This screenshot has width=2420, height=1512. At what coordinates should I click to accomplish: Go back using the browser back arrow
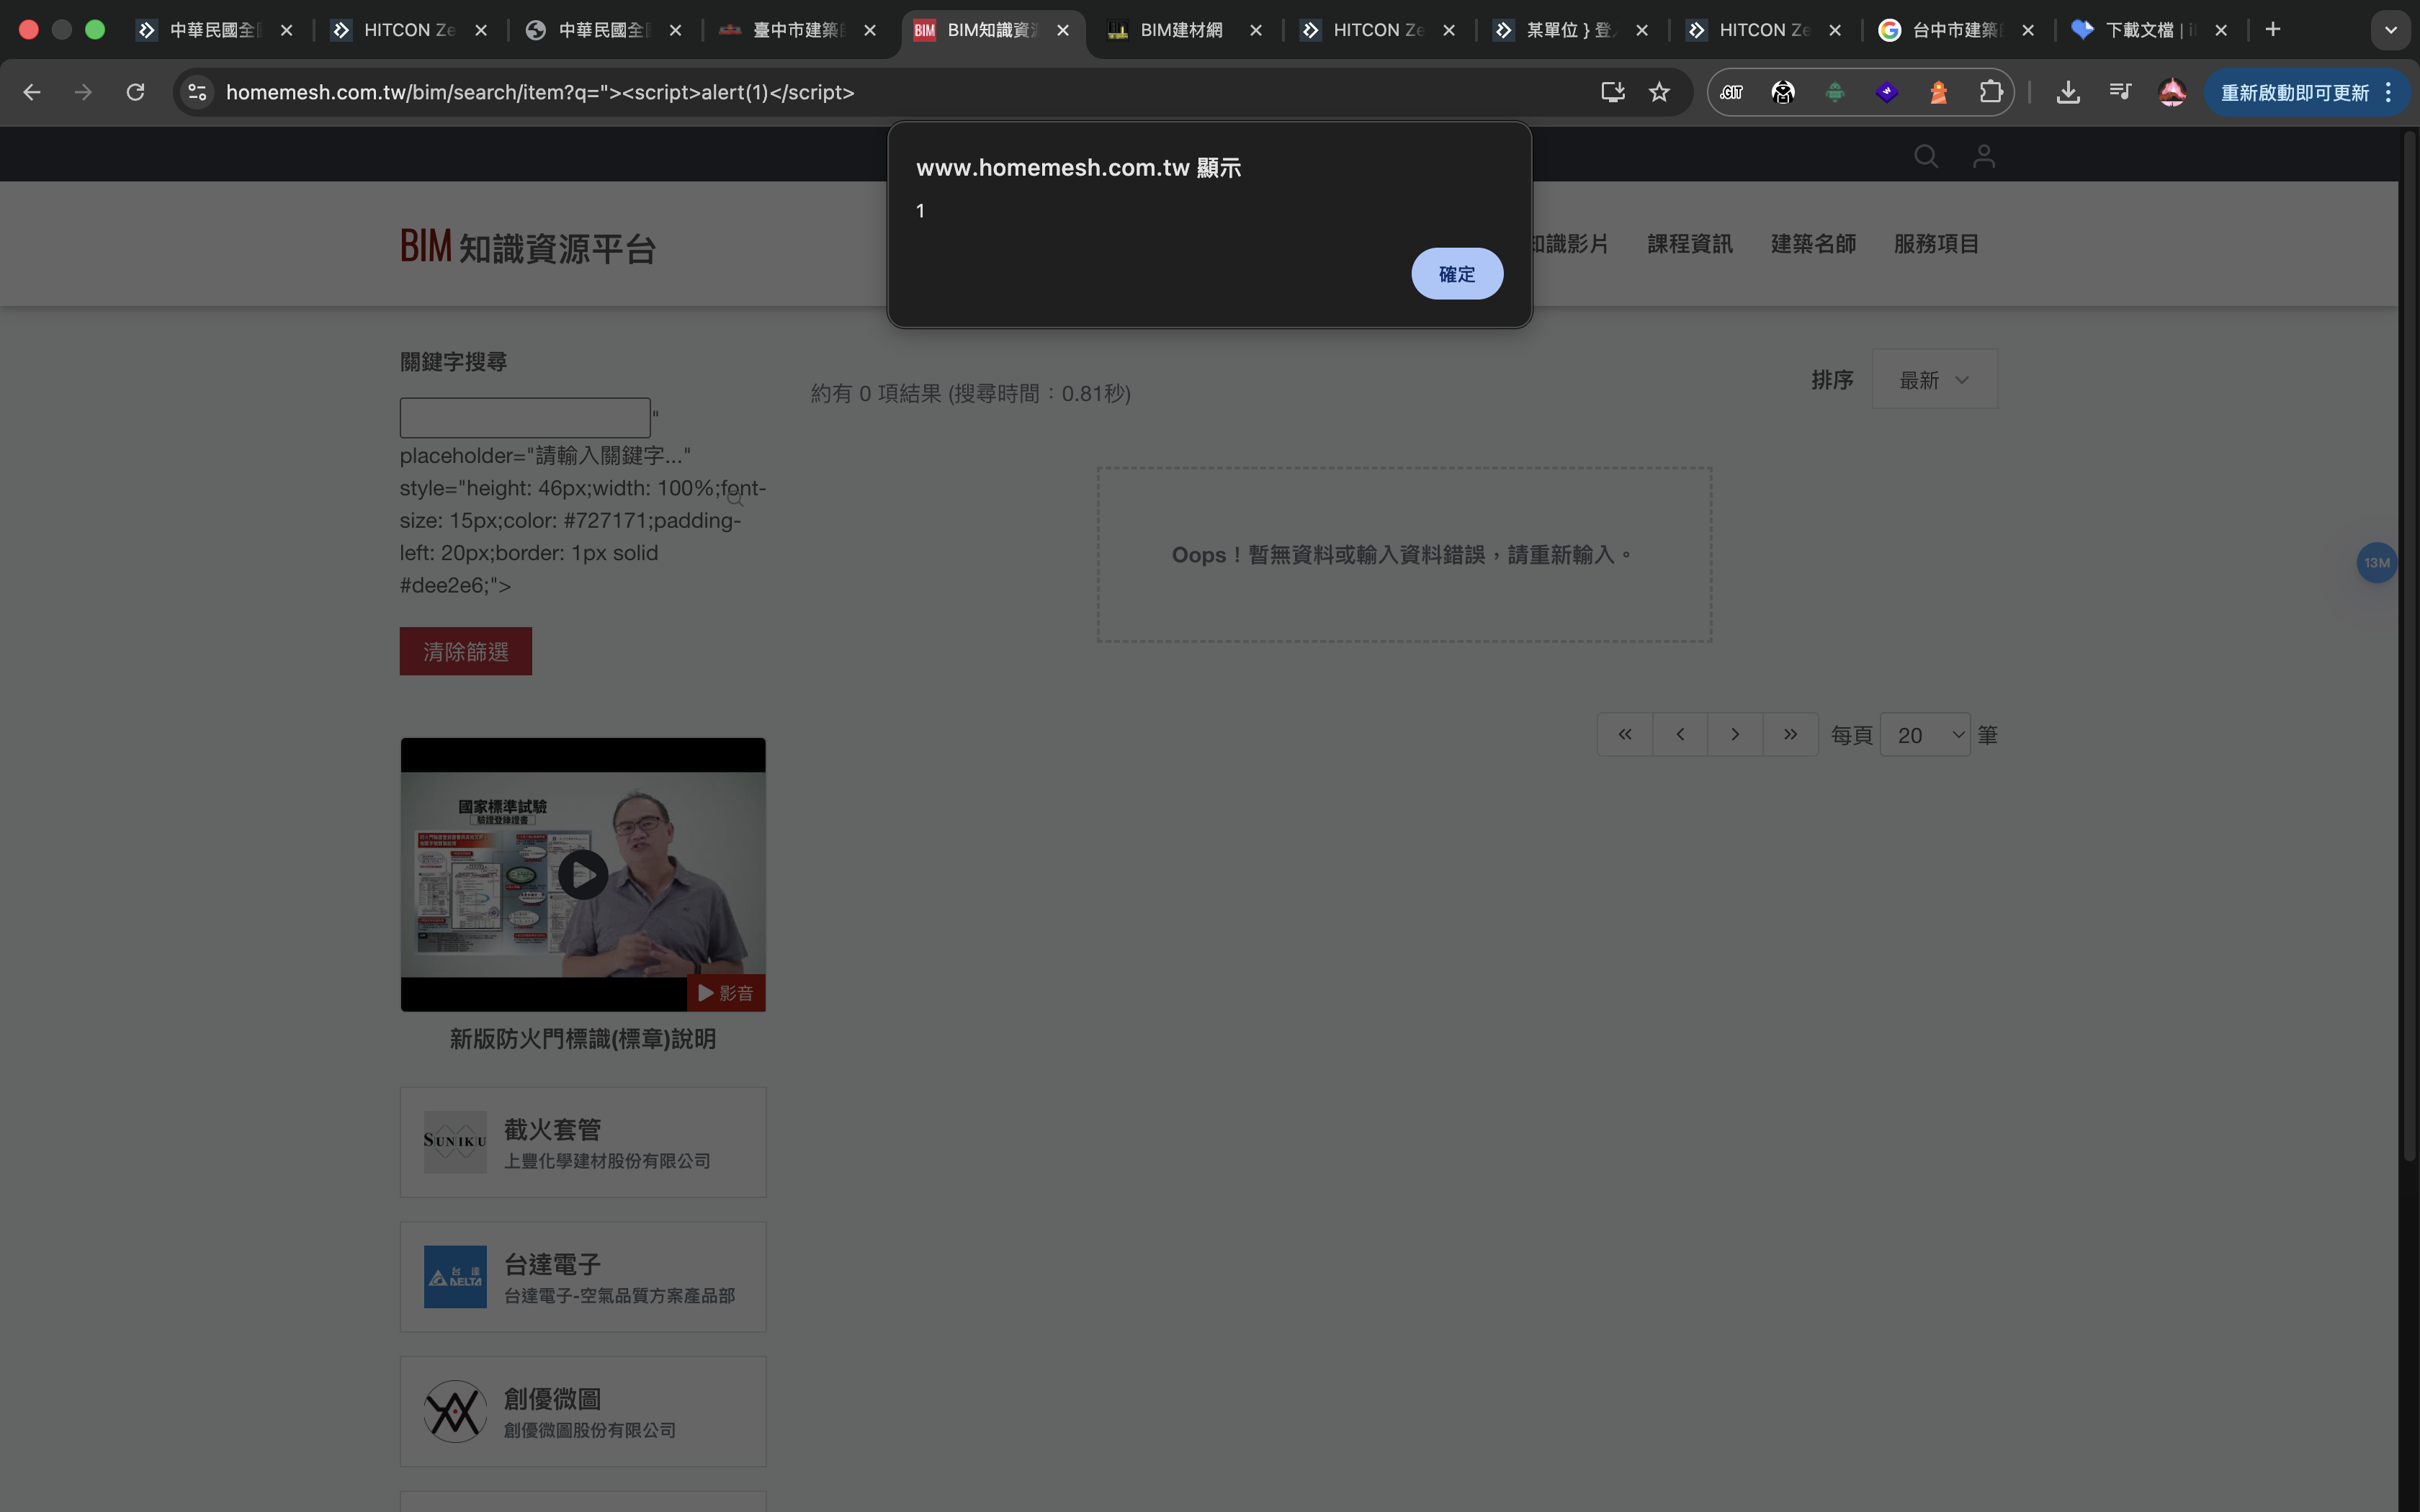[32, 92]
